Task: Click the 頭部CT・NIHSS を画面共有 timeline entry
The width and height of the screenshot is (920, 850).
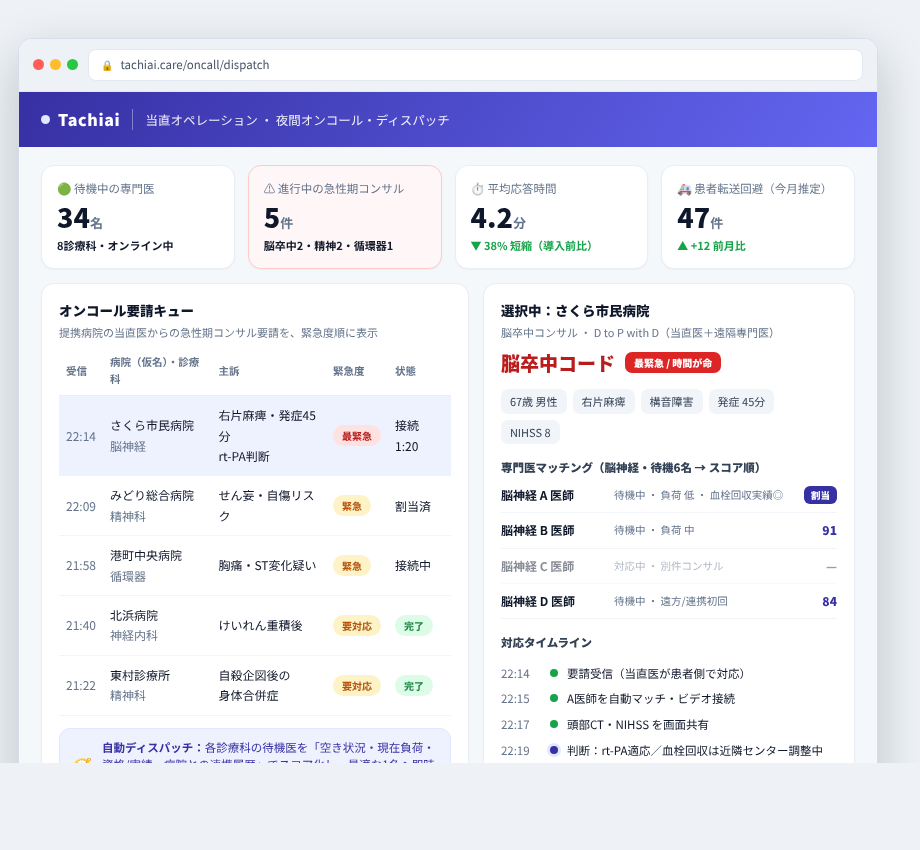Action: [x=637, y=725]
